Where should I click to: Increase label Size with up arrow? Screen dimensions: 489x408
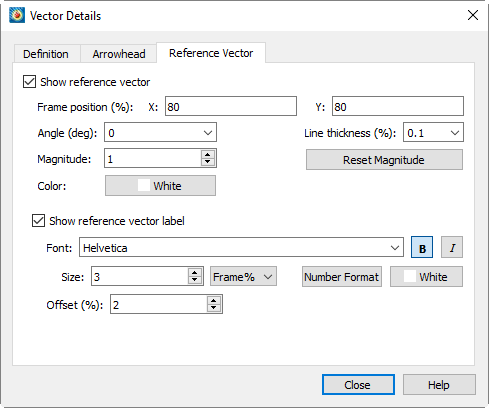tap(195, 273)
